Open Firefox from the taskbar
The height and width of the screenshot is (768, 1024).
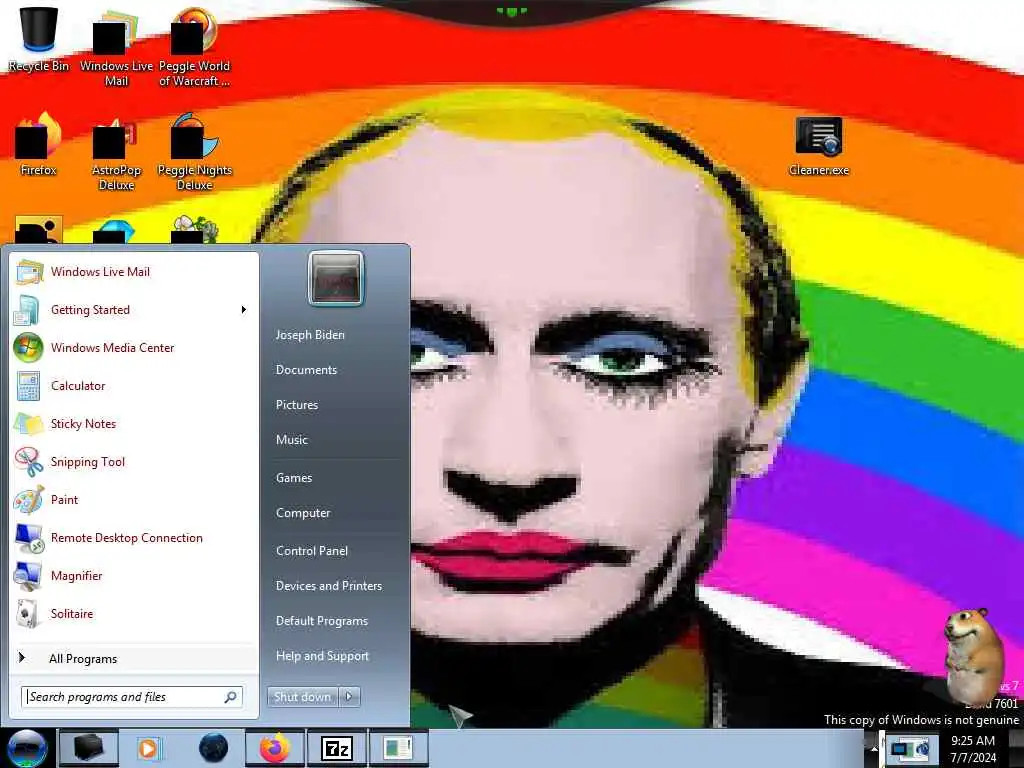275,748
